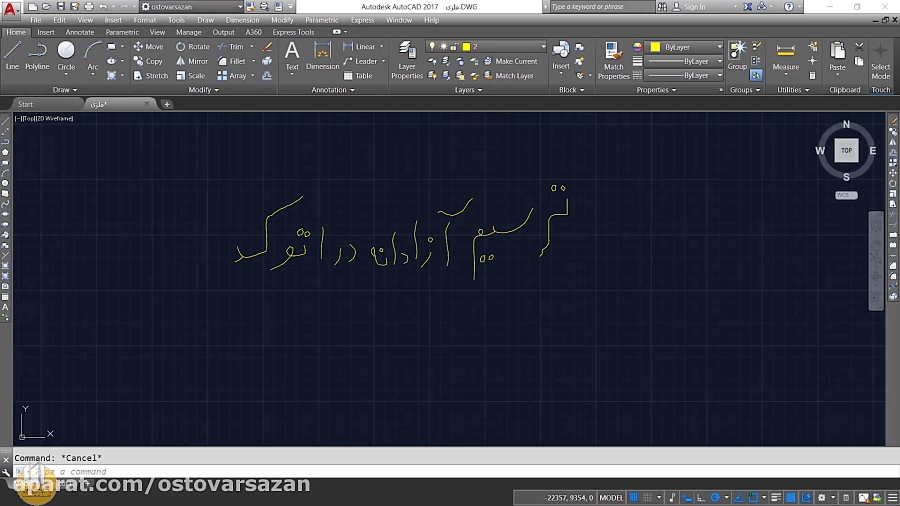Image resolution: width=900 pixels, height=506 pixels.
Task: Open the Layer Properties manager
Action: [407, 60]
